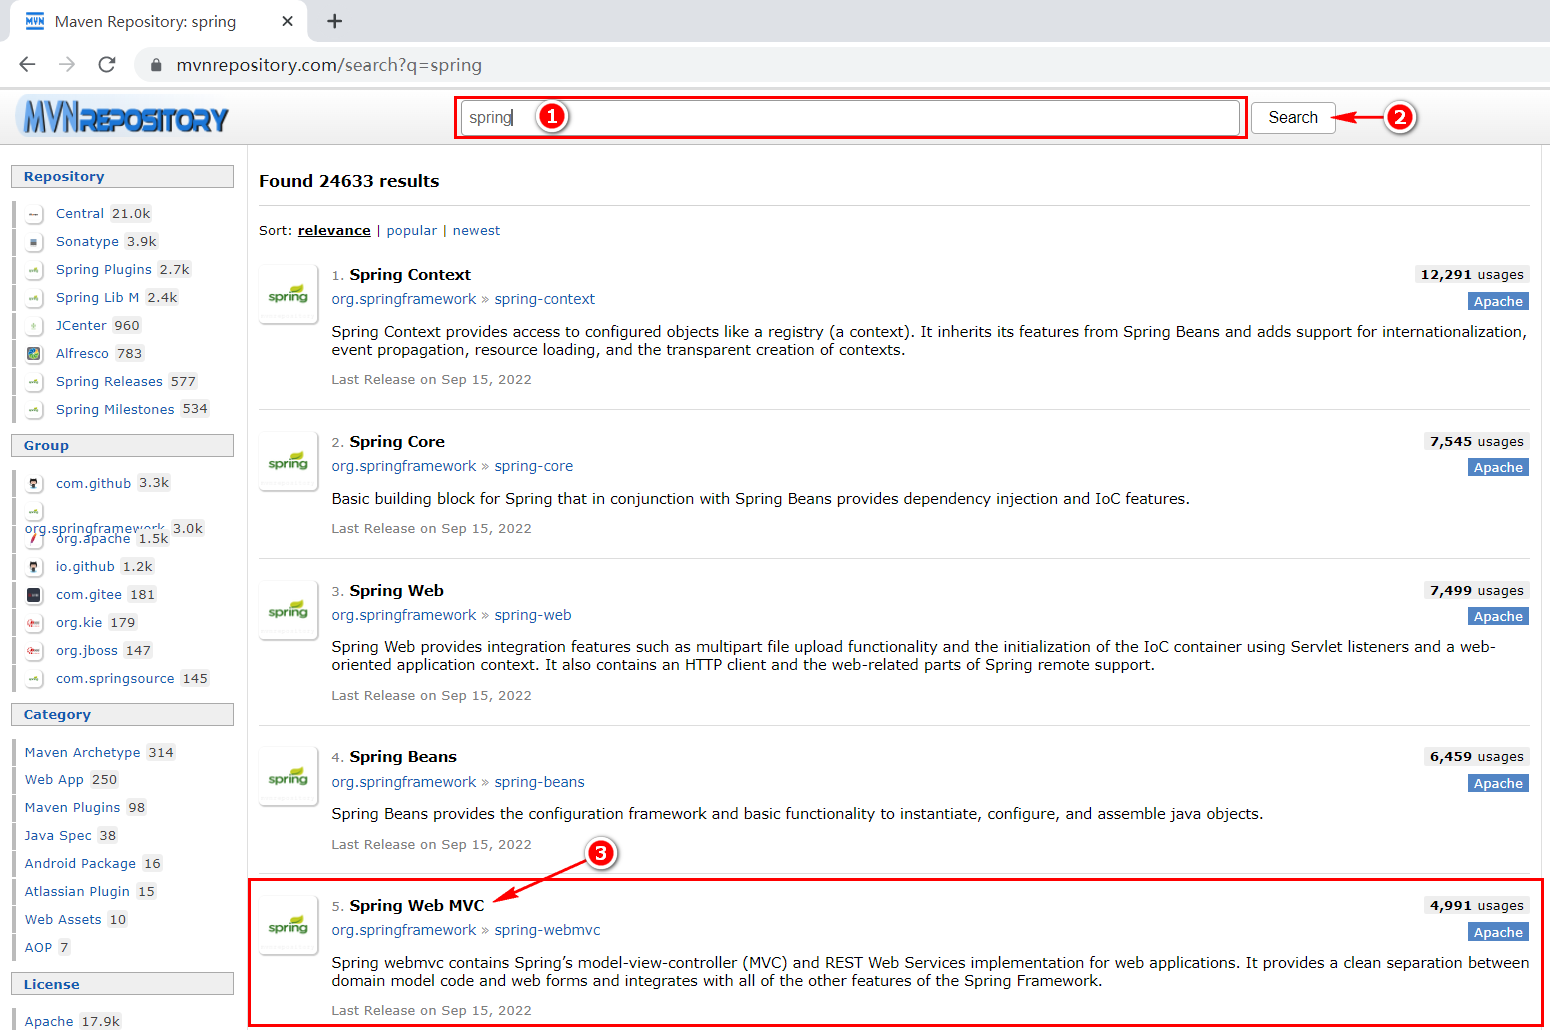The image size is (1550, 1030).
Task: Click the spring-webmvc artifact link
Action: pyautogui.click(x=548, y=930)
